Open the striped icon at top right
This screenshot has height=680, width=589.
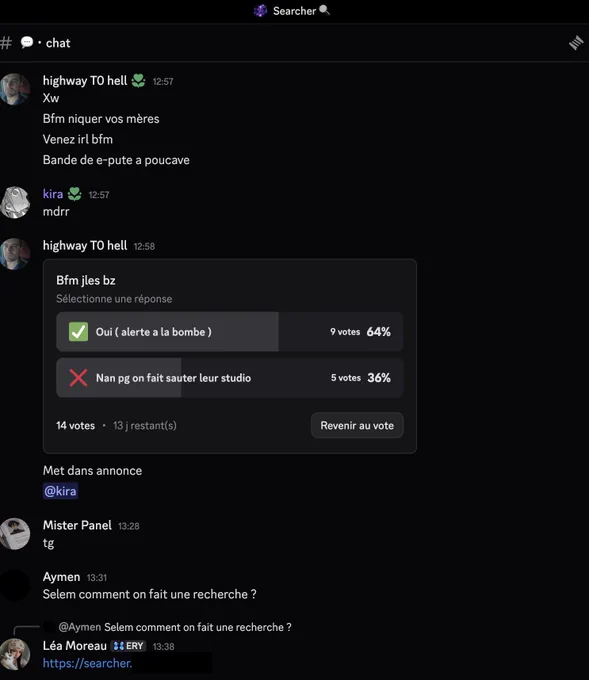click(576, 42)
